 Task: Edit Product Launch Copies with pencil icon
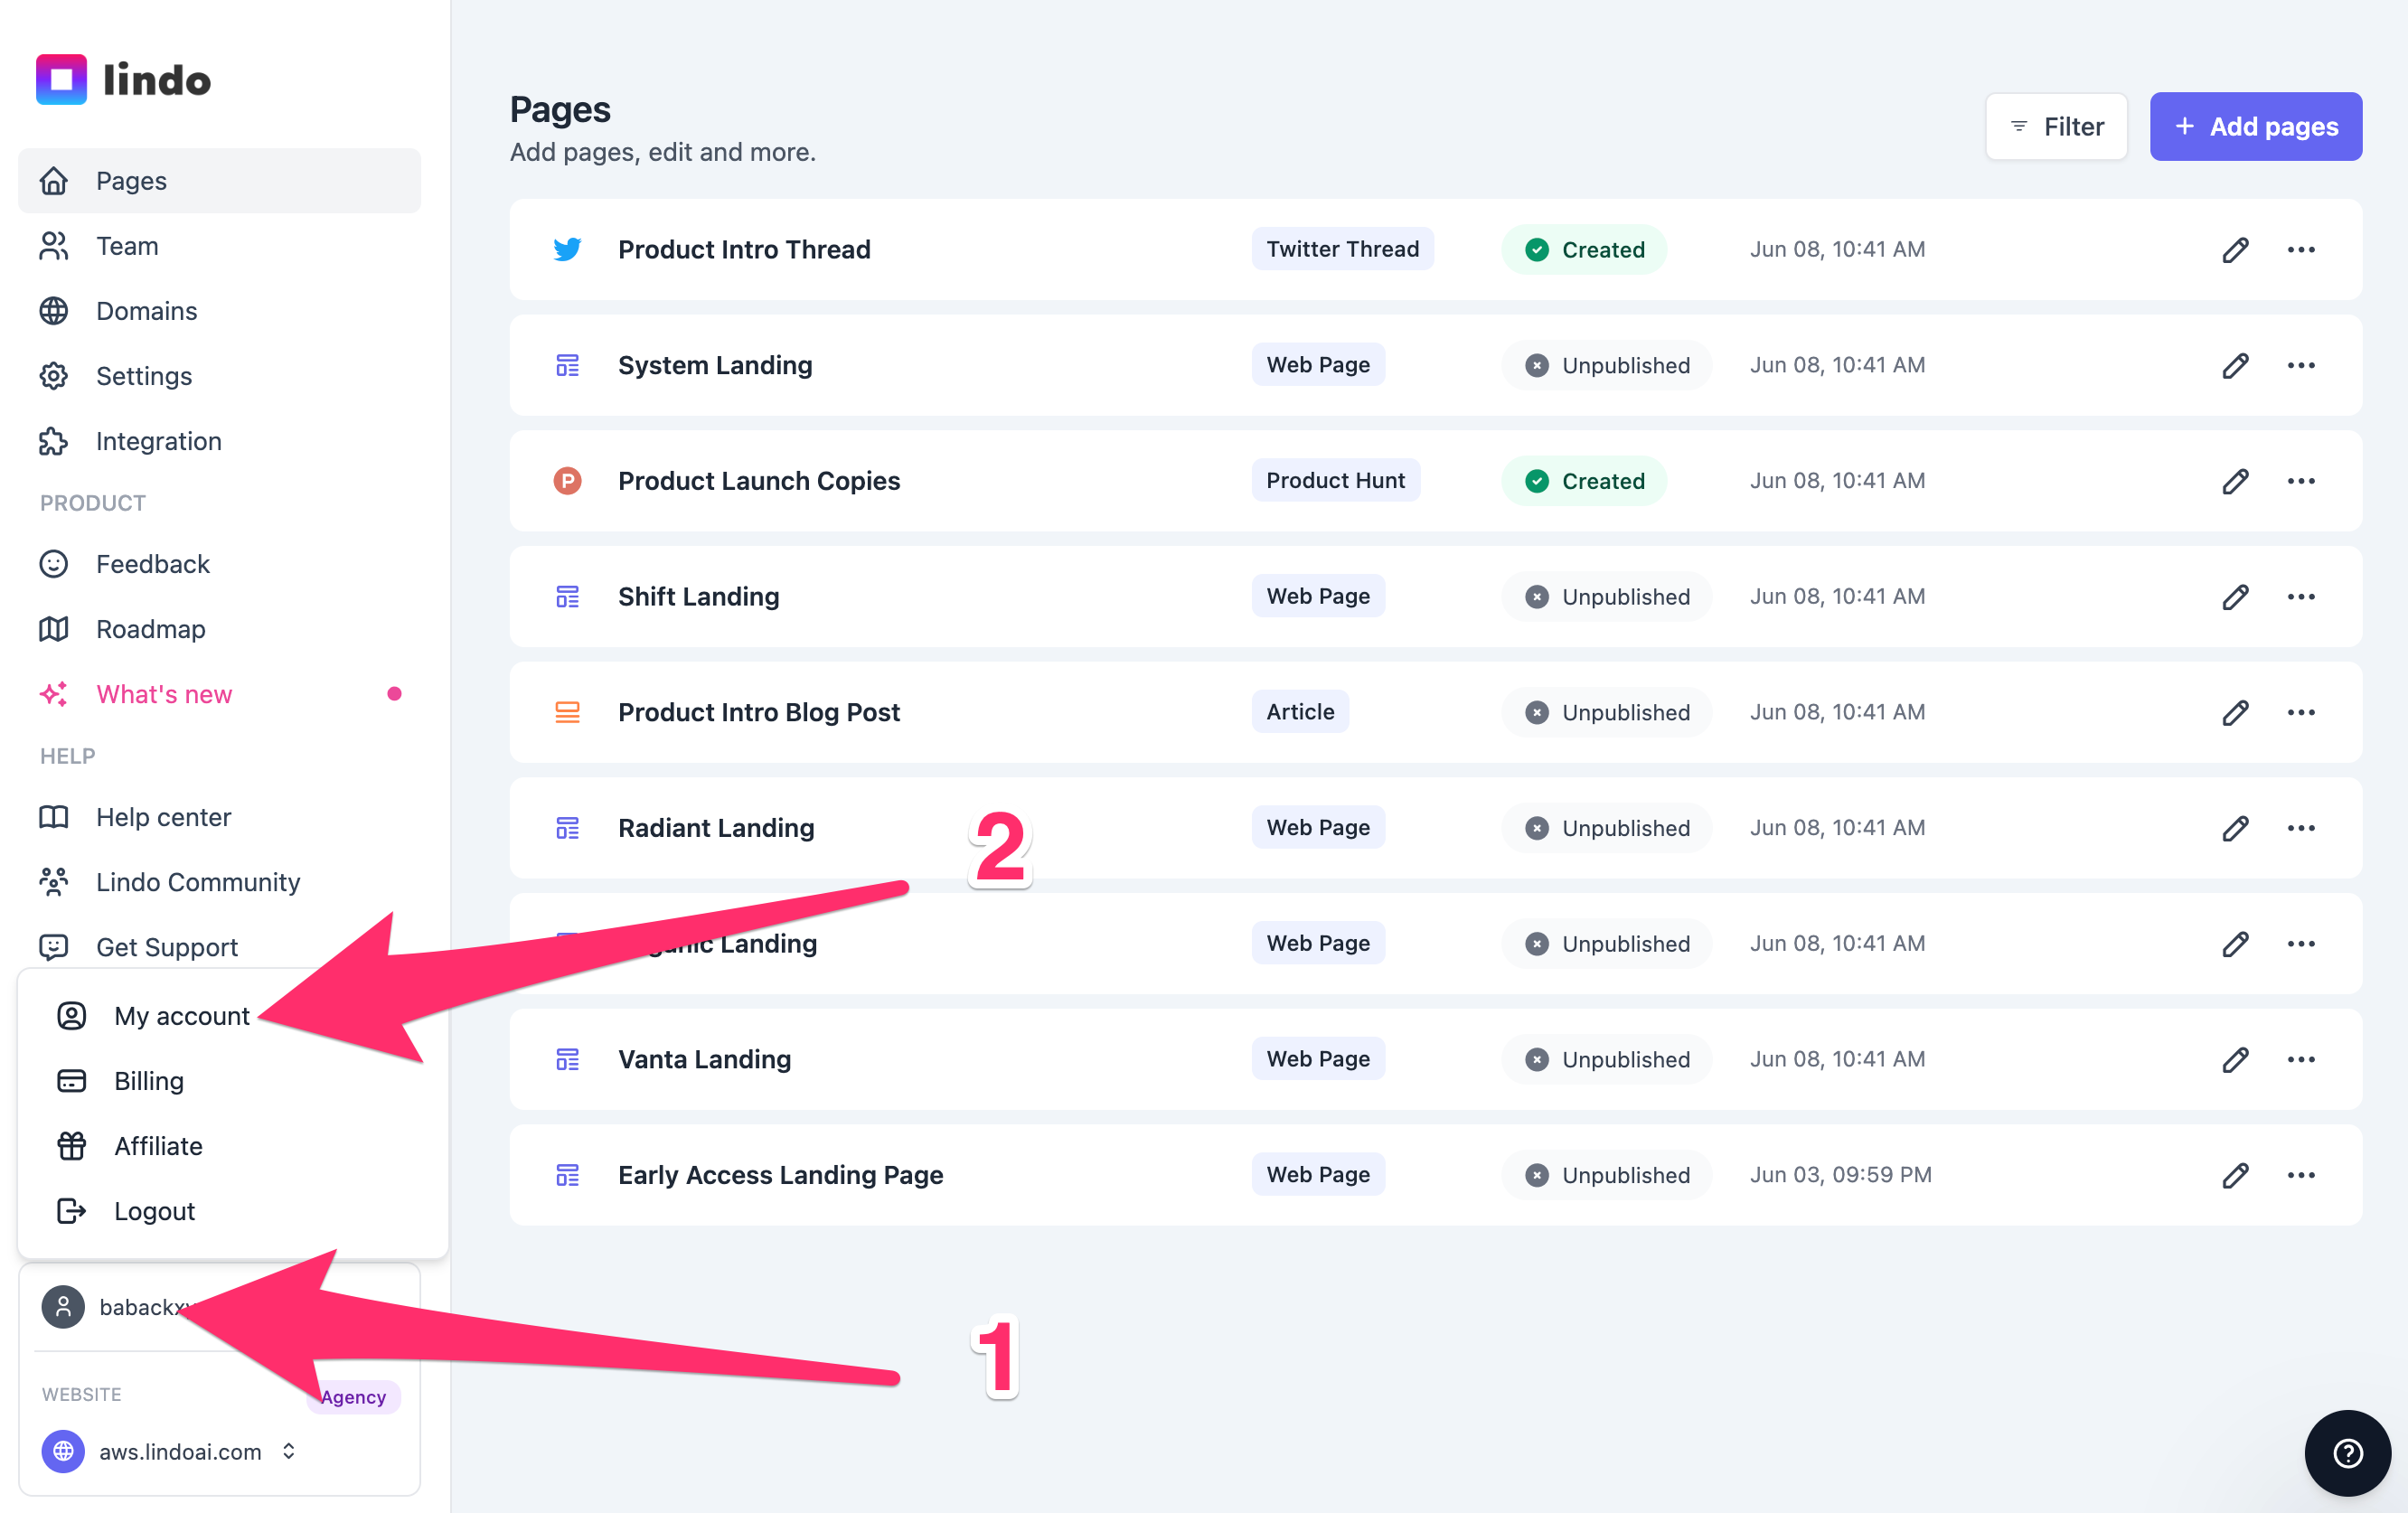(x=2235, y=481)
